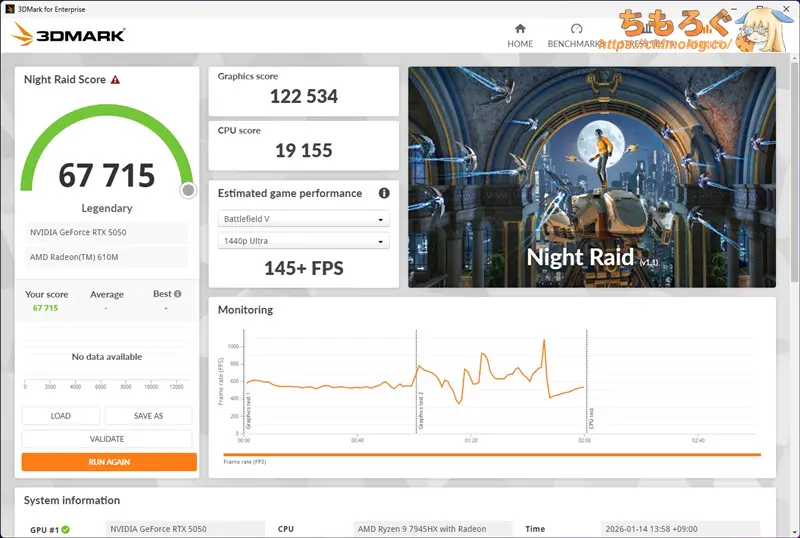The width and height of the screenshot is (800, 538).
Task: Start the benchmark again with RUN AGAIN
Action: click(109, 462)
